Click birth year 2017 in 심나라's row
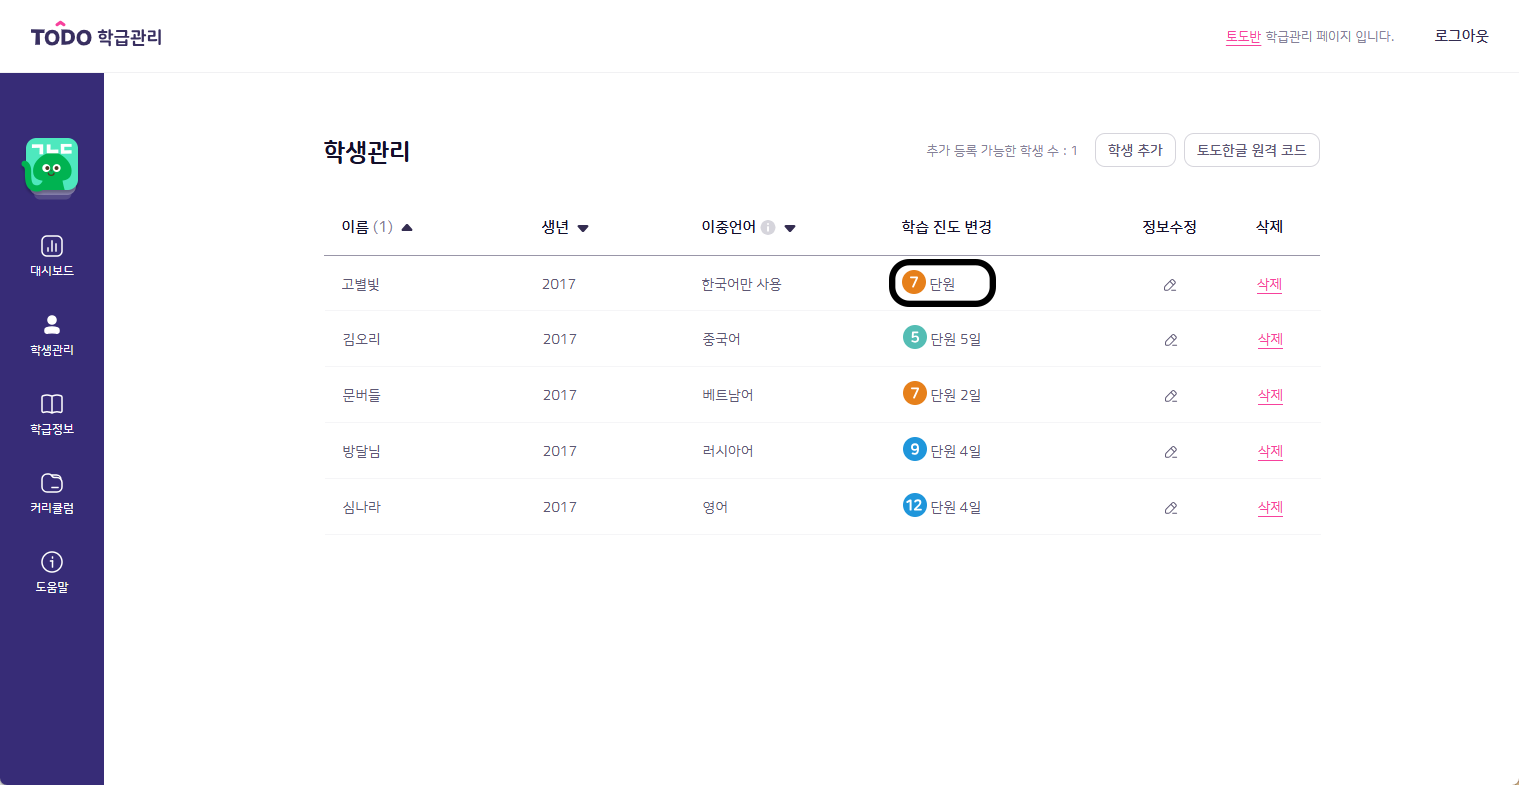 (560, 507)
